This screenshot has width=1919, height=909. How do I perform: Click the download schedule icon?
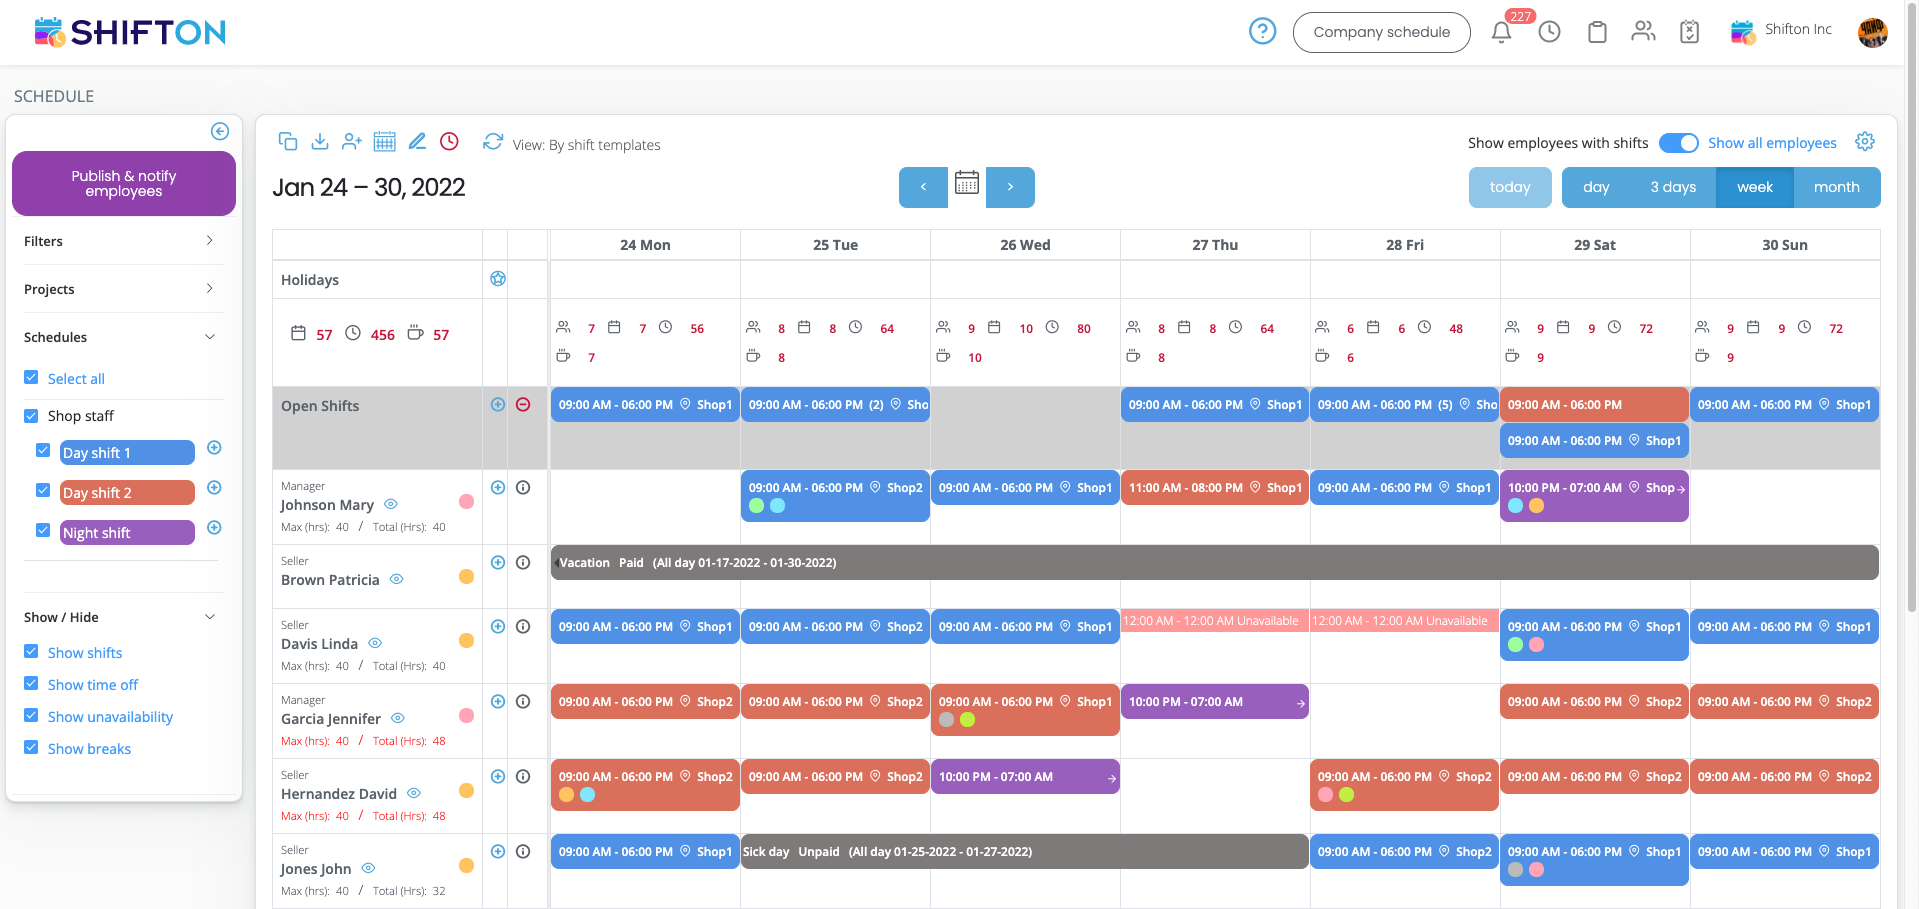[320, 142]
